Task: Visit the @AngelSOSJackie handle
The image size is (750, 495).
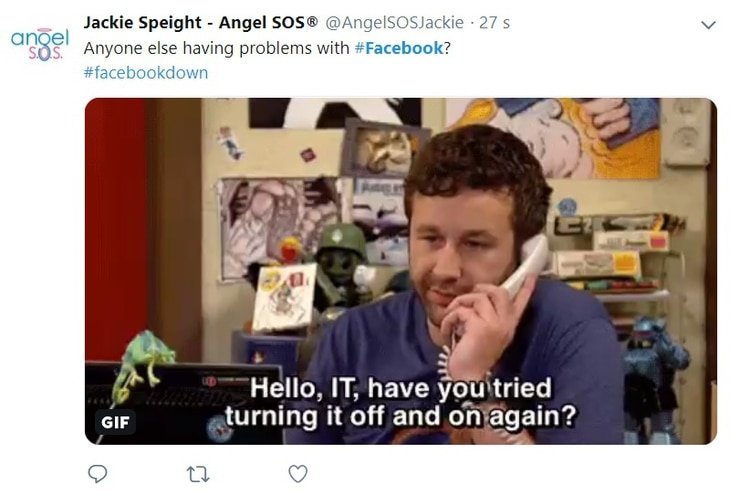Action: (395, 22)
